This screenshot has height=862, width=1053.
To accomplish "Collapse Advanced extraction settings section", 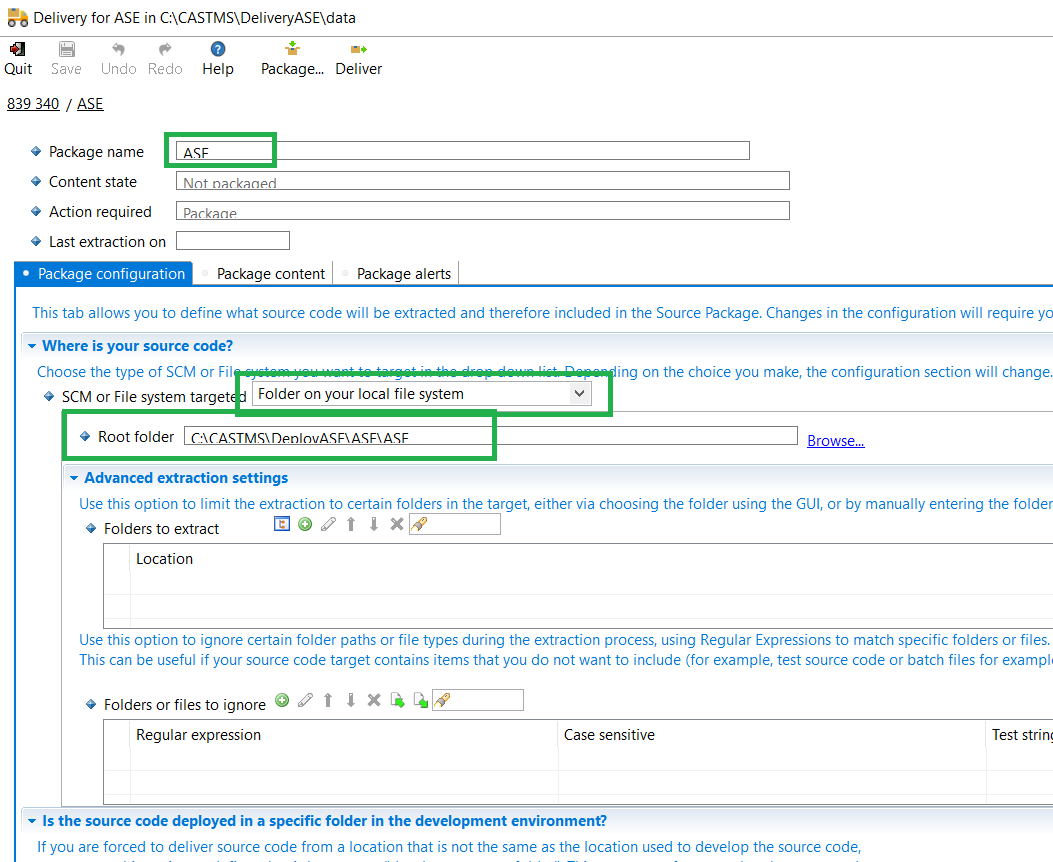I will (x=72, y=478).
